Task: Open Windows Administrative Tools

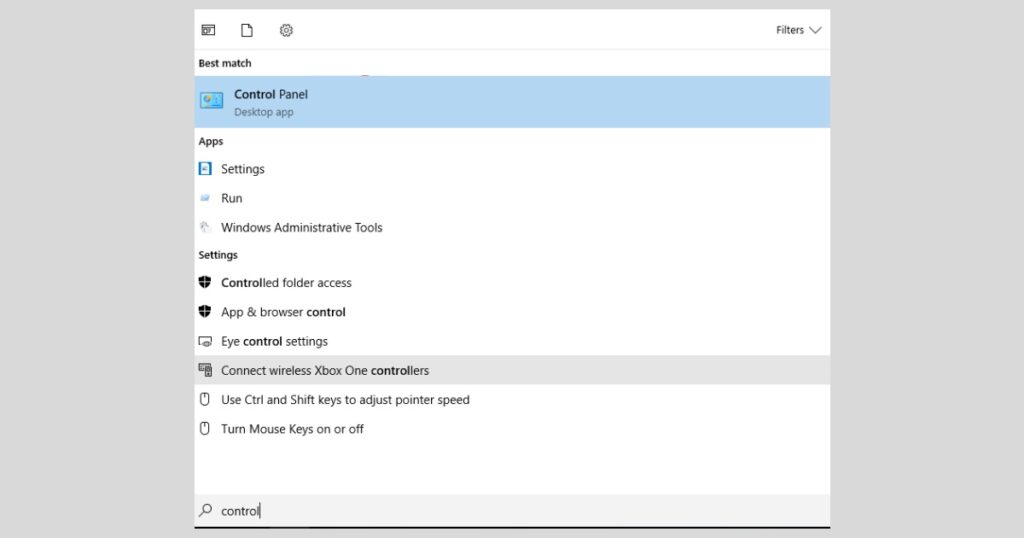Action: tap(301, 227)
